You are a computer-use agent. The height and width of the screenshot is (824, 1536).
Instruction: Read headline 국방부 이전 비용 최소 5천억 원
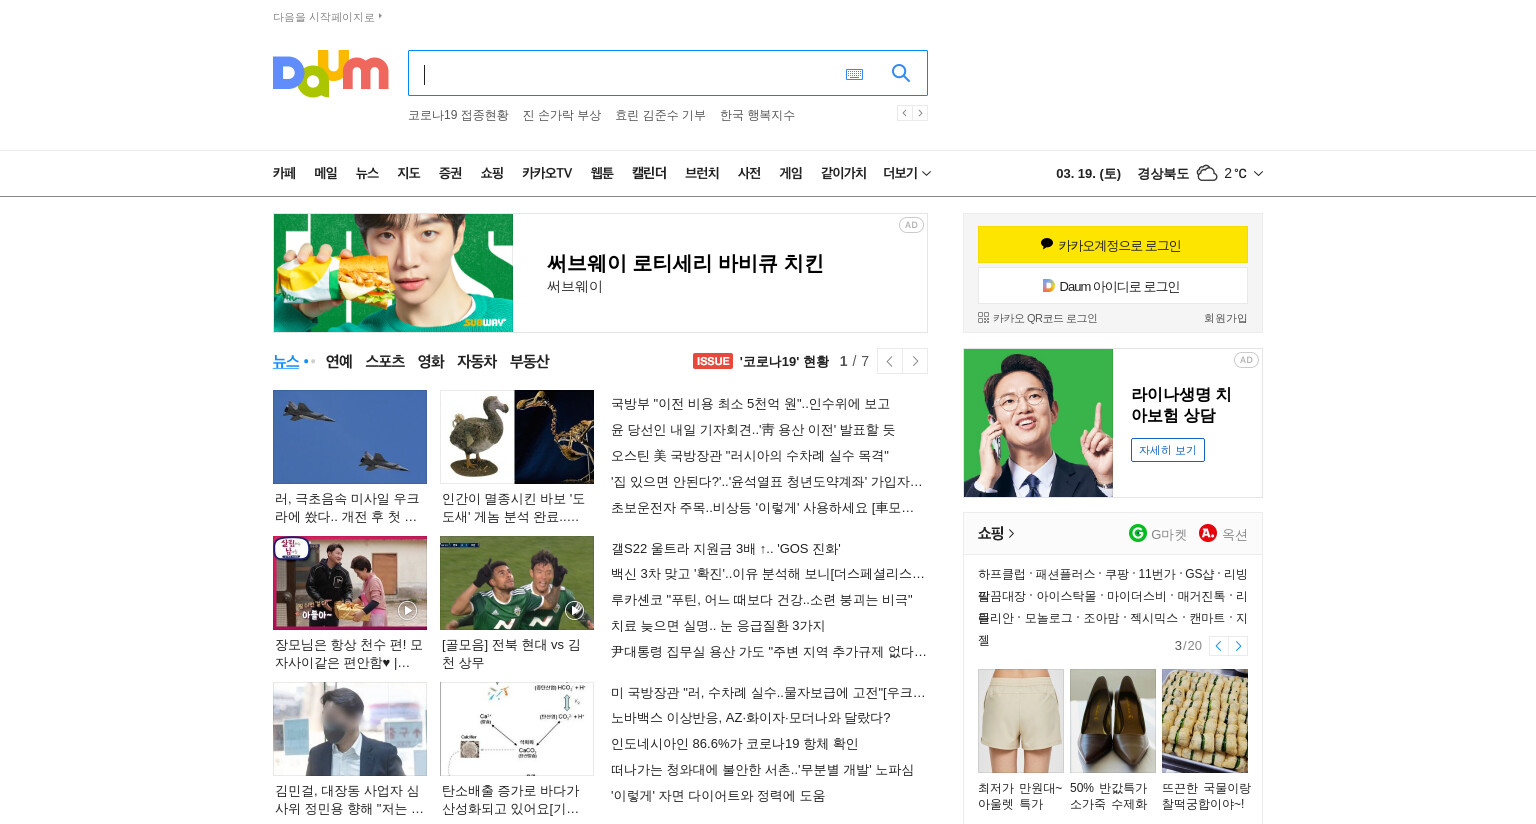click(750, 404)
